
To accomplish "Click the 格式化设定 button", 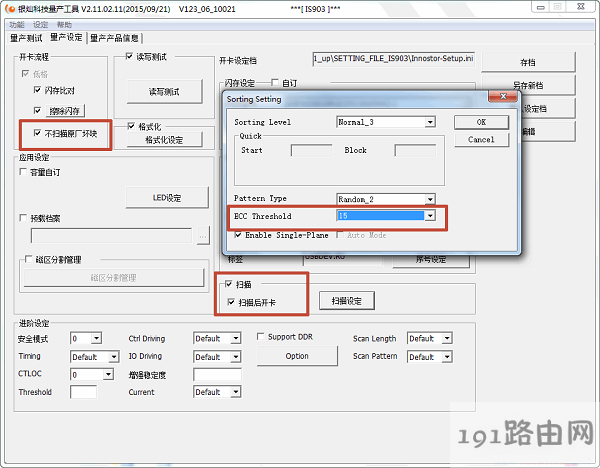I will pos(164,140).
